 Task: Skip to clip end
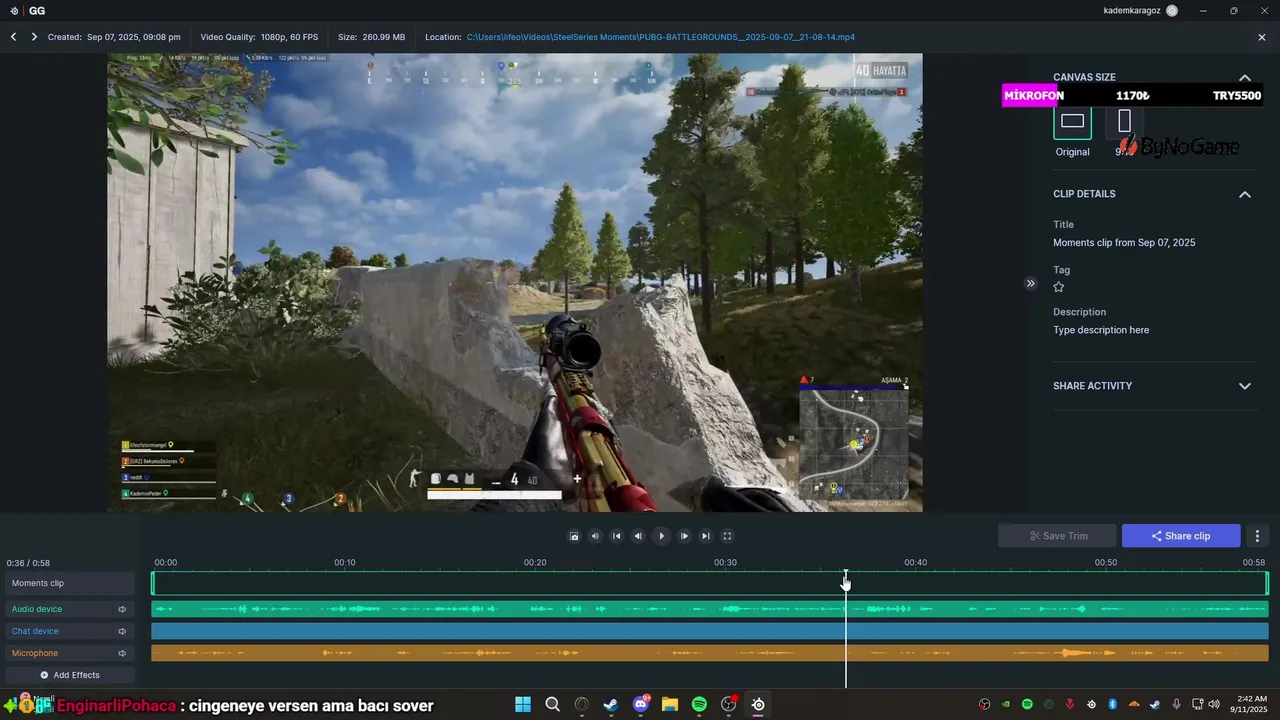(706, 536)
